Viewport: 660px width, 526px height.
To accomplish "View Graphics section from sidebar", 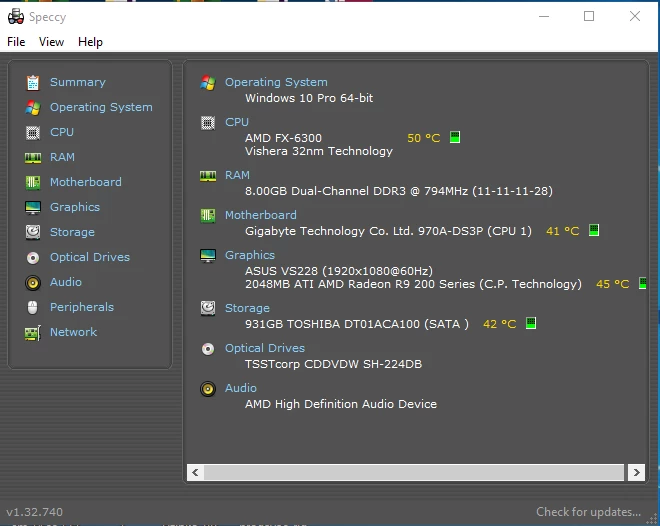I will [x=75, y=207].
